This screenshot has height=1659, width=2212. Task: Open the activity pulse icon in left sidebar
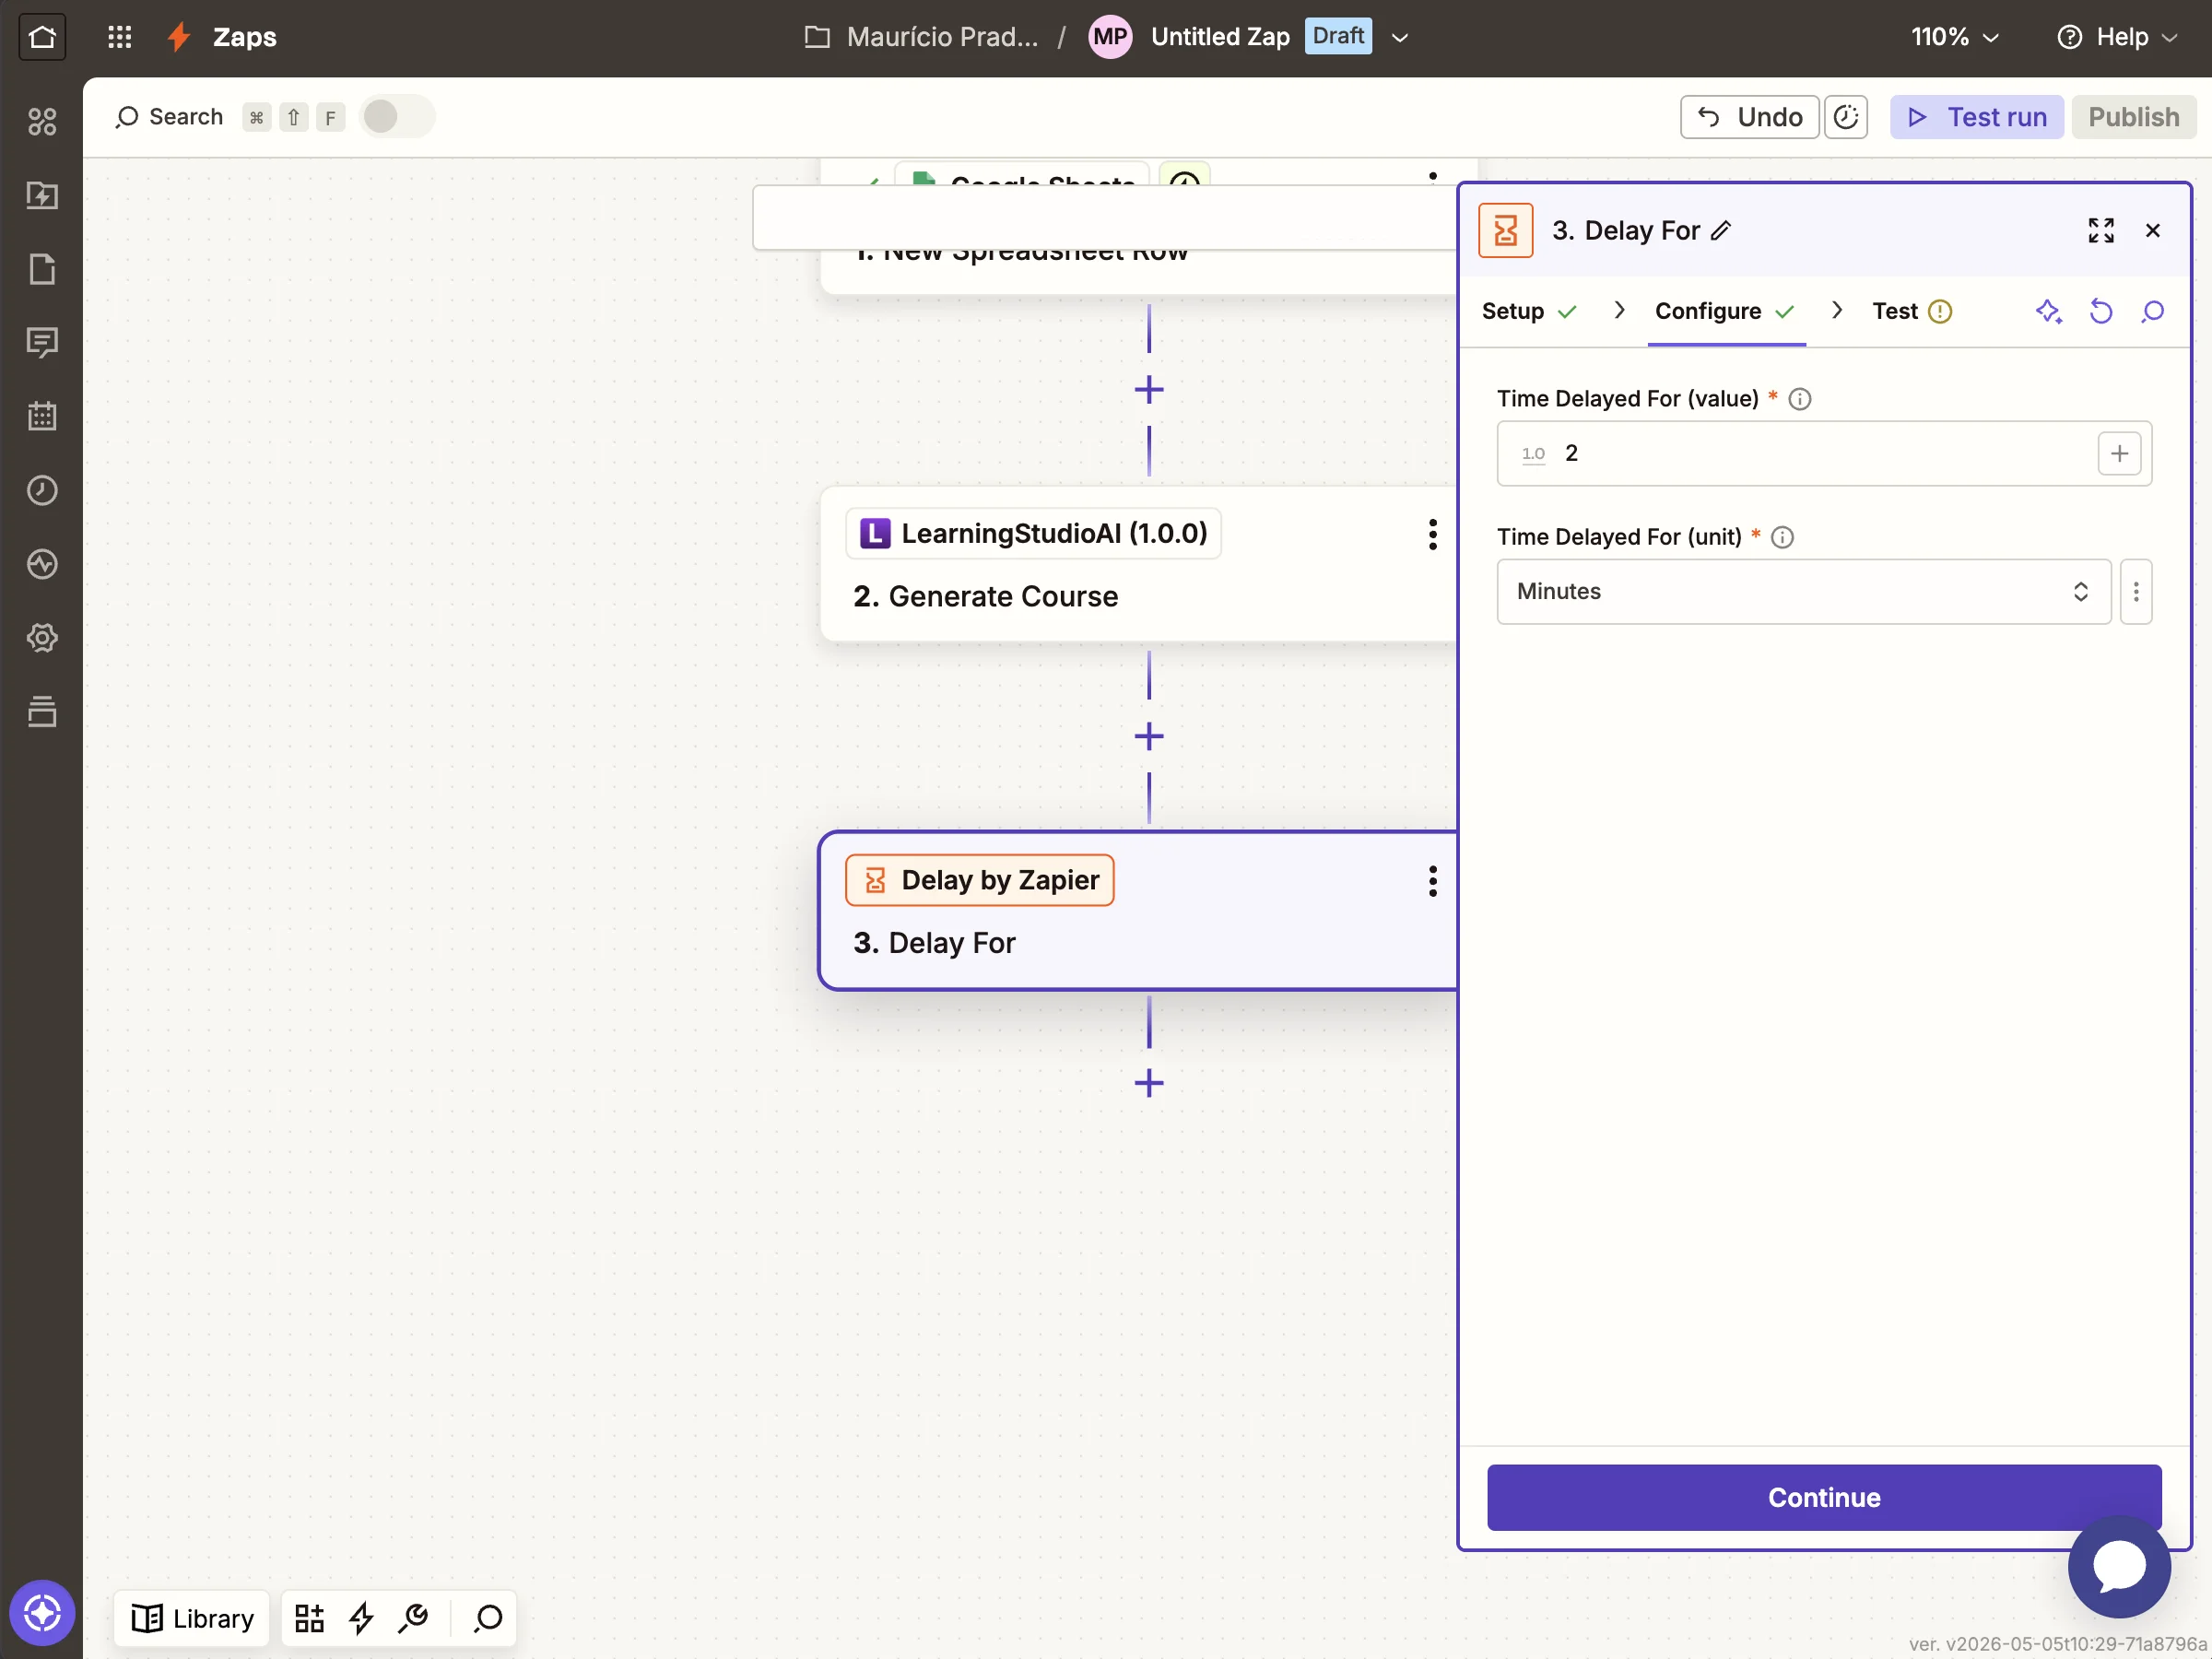click(42, 564)
